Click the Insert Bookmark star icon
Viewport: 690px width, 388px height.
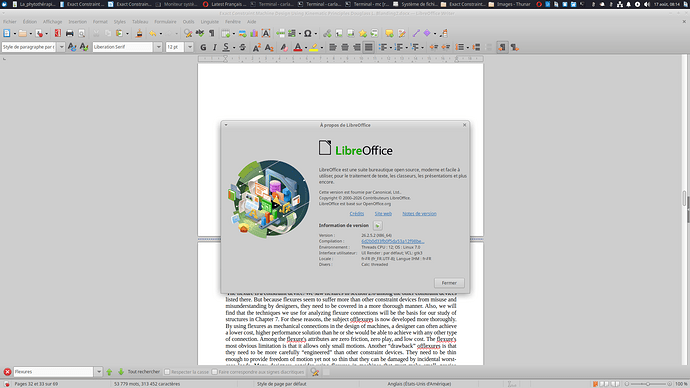click(x=363, y=33)
